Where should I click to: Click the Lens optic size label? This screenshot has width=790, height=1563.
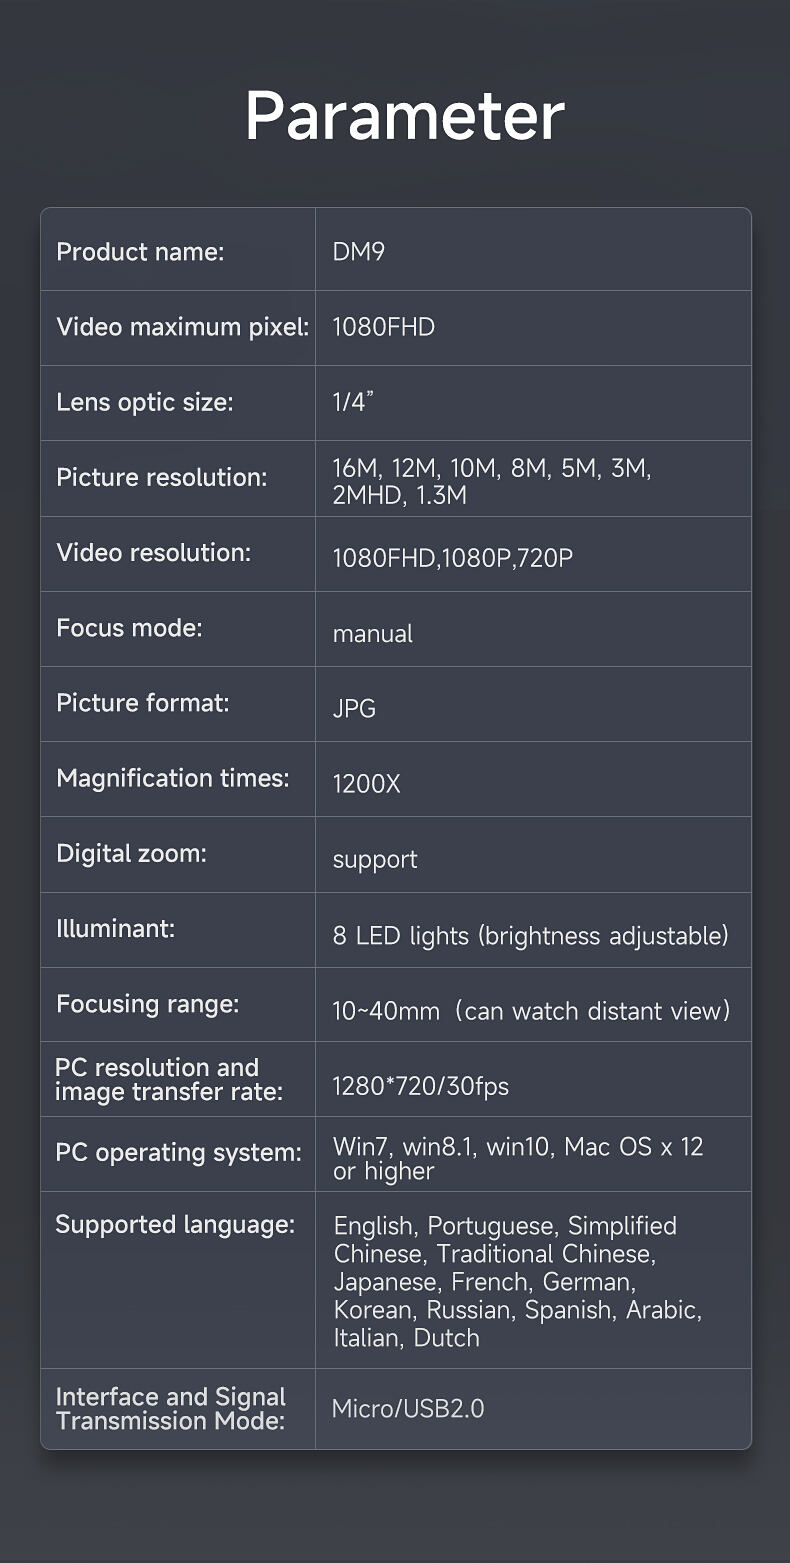tap(144, 402)
